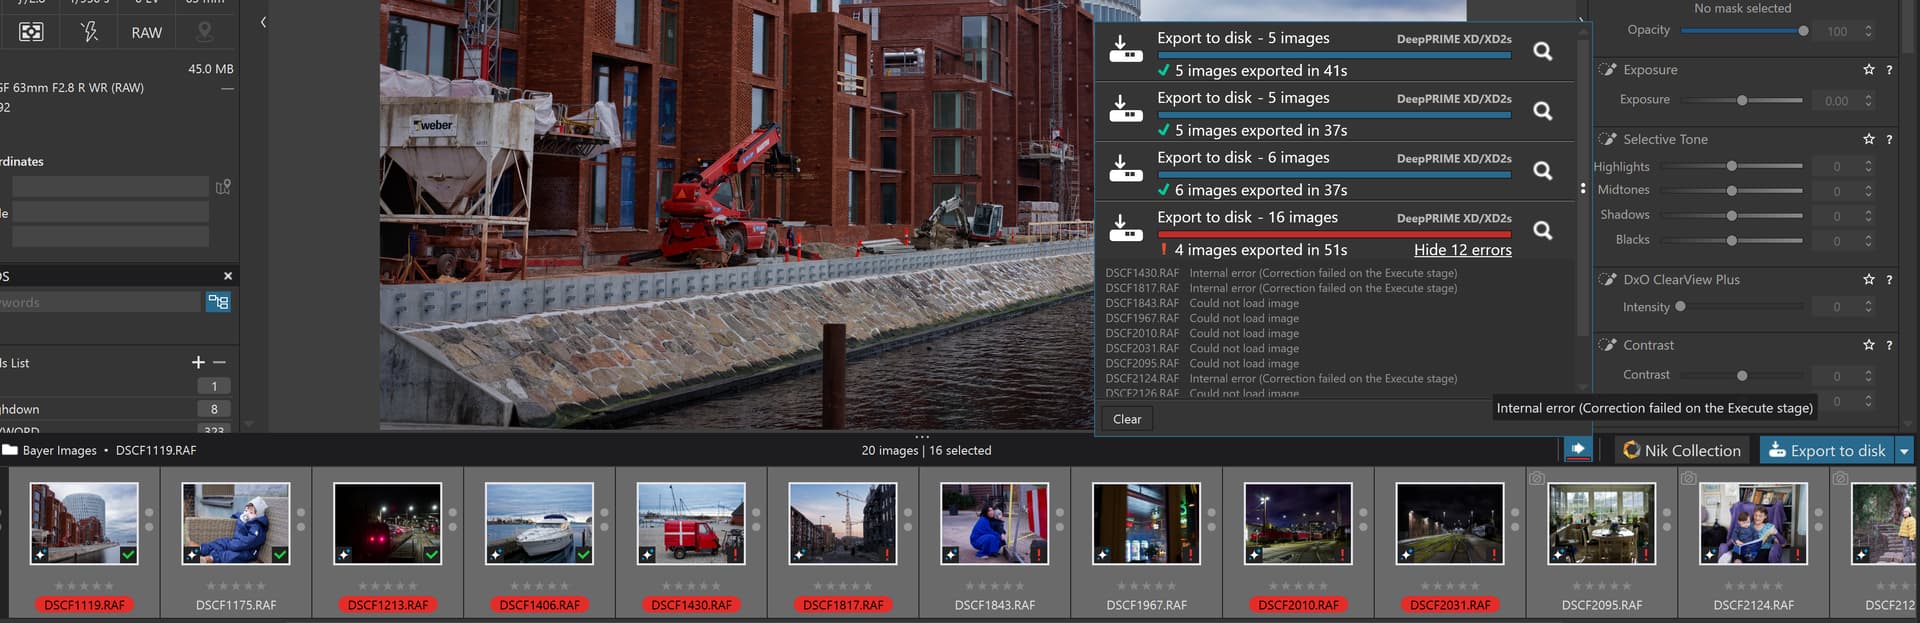Collapse the left panel with chevron
1920x623 pixels.
263,22
